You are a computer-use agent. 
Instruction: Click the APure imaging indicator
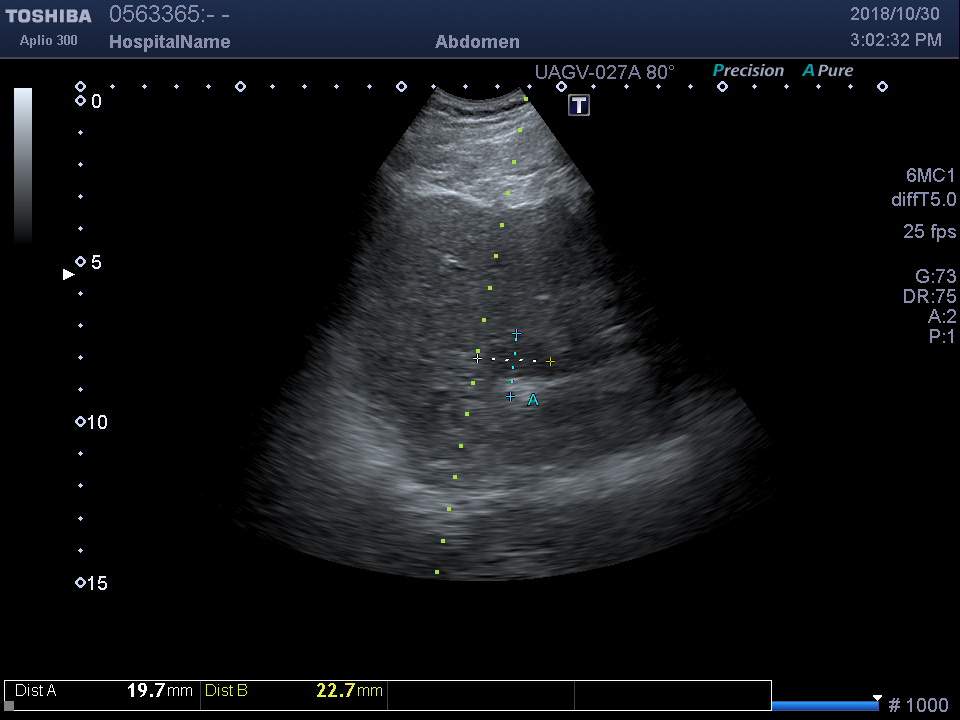(827, 71)
